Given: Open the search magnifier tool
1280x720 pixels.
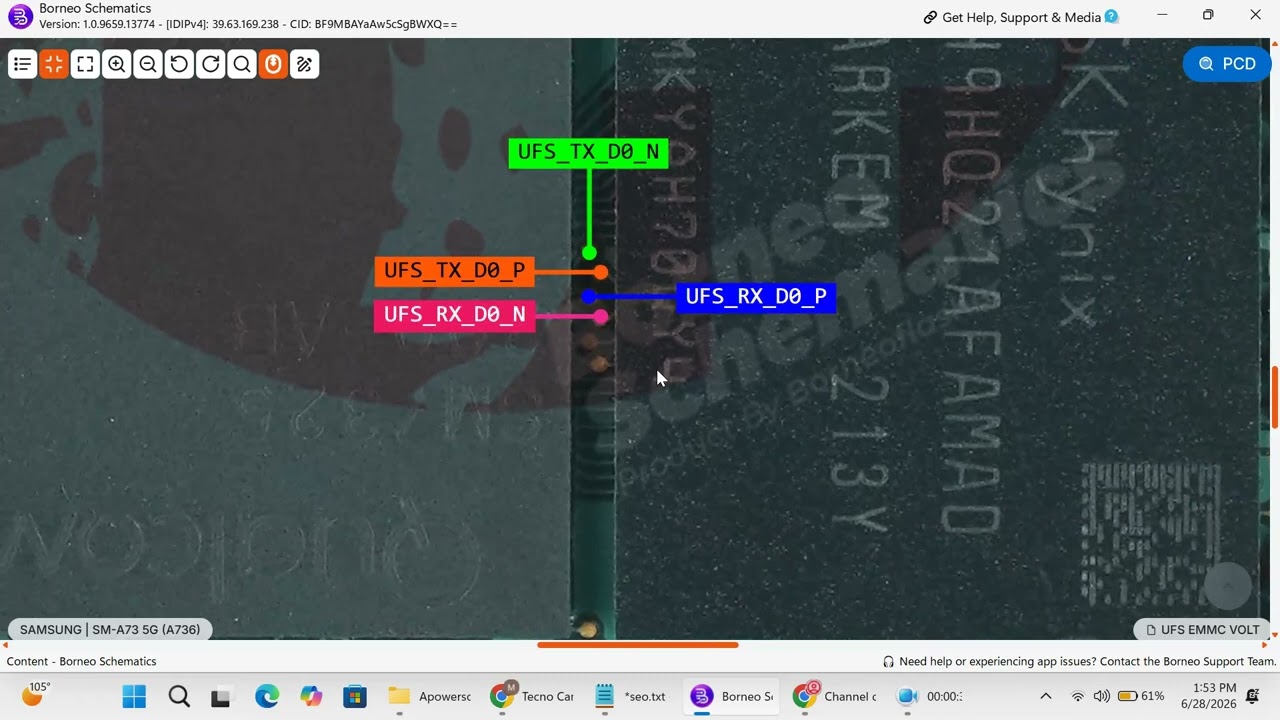Looking at the screenshot, I should (x=242, y=64).
